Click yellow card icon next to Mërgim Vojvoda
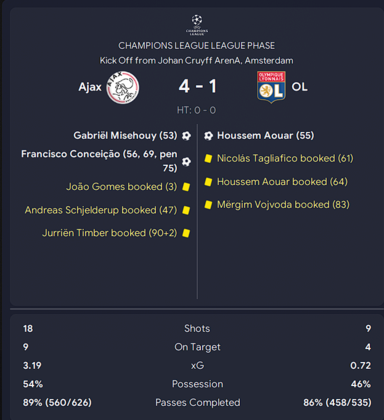This screenshot has height=420, width=384. point(208,205)
